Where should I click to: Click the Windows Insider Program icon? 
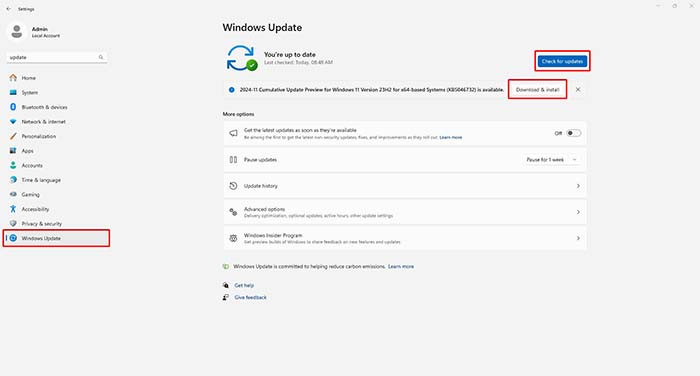pos(233,238)
